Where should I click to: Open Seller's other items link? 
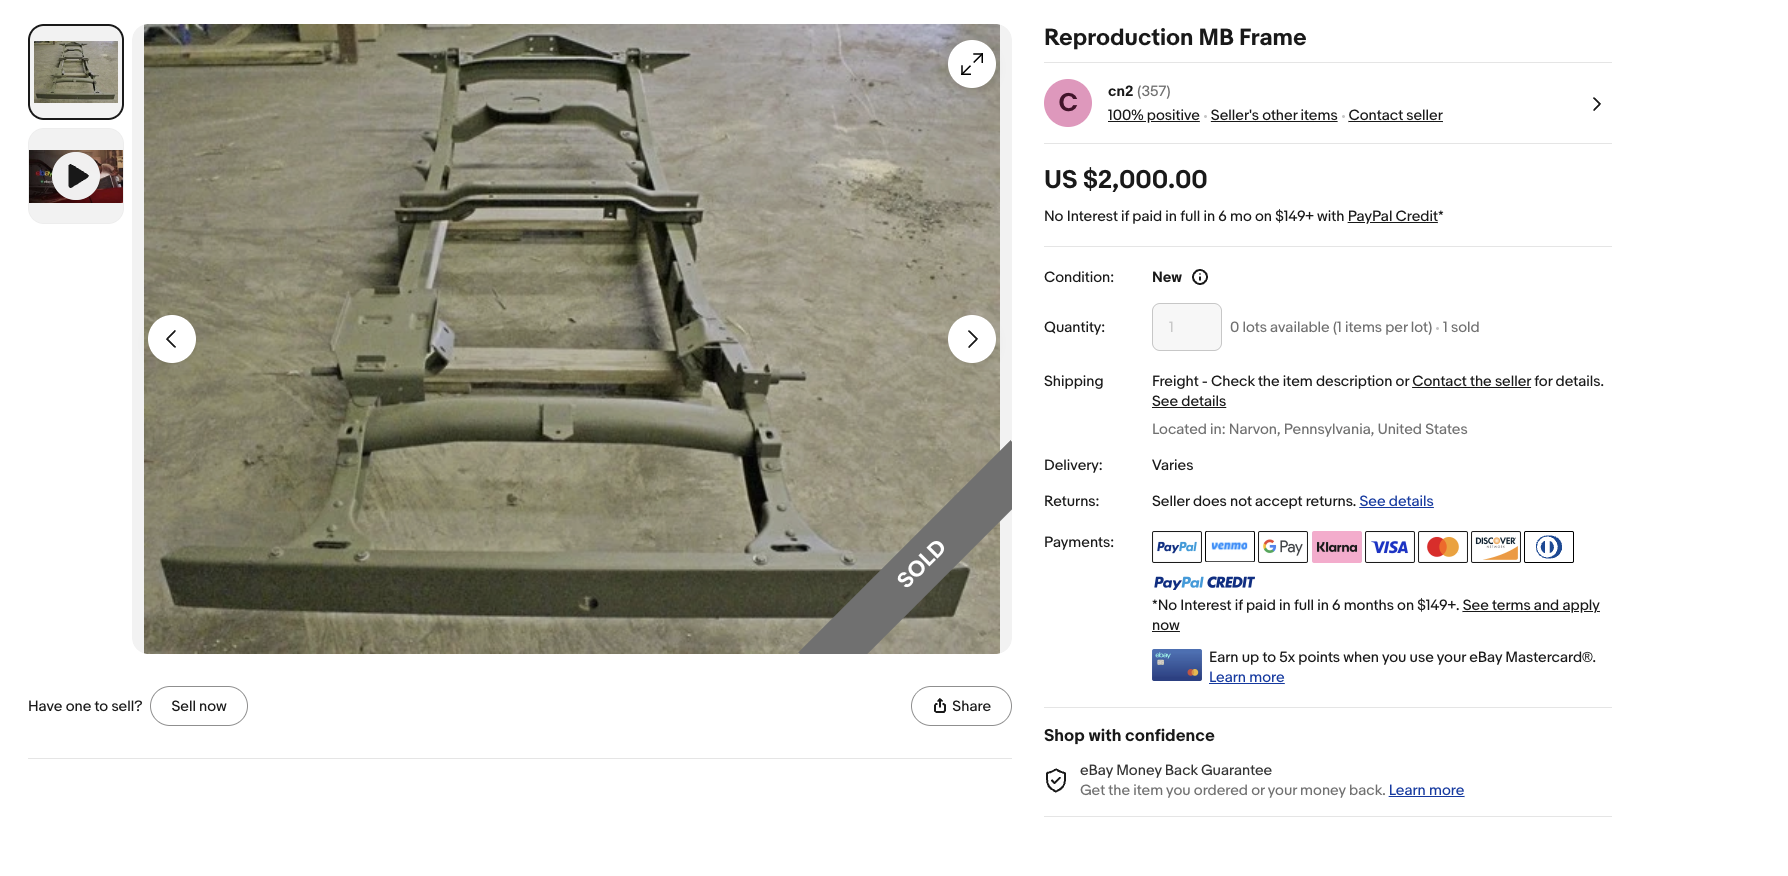(x=1273, y=115)
